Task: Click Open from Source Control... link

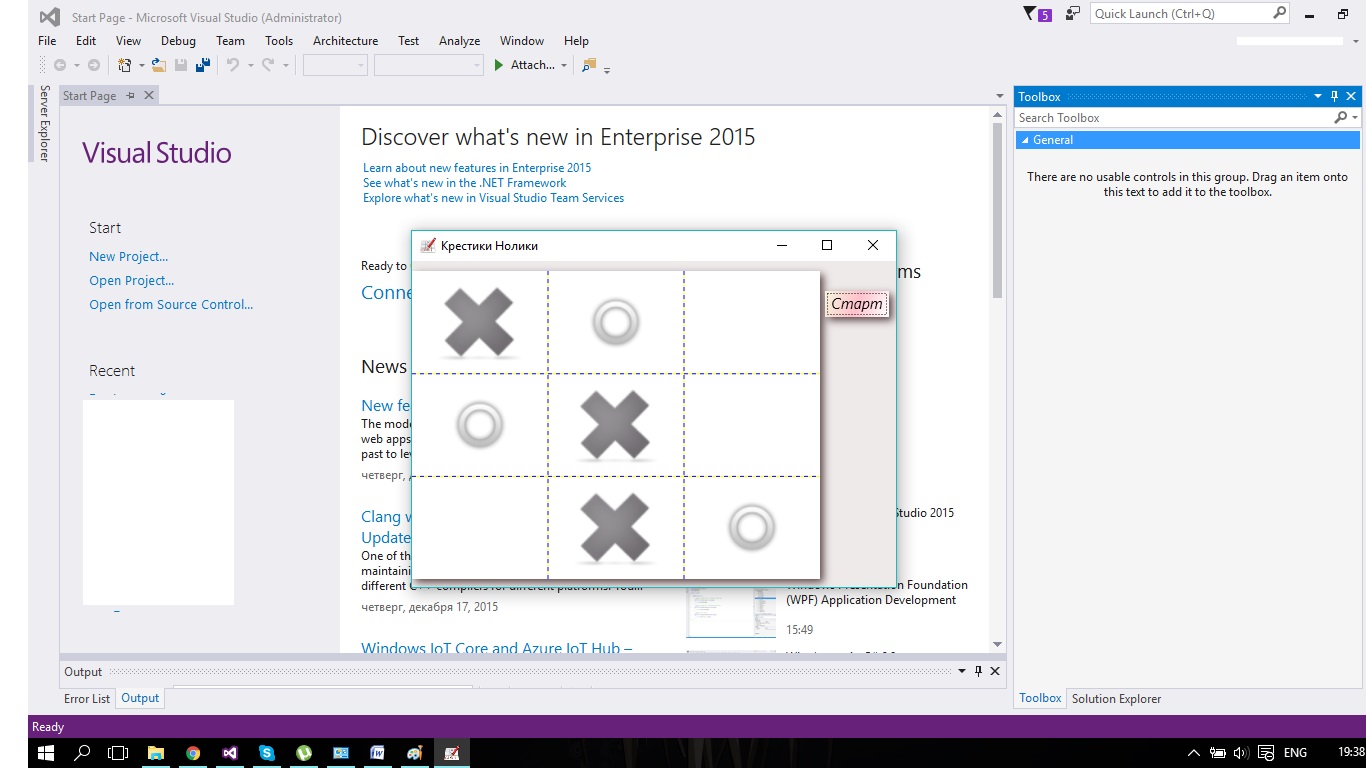Action: tap(171, 305)
